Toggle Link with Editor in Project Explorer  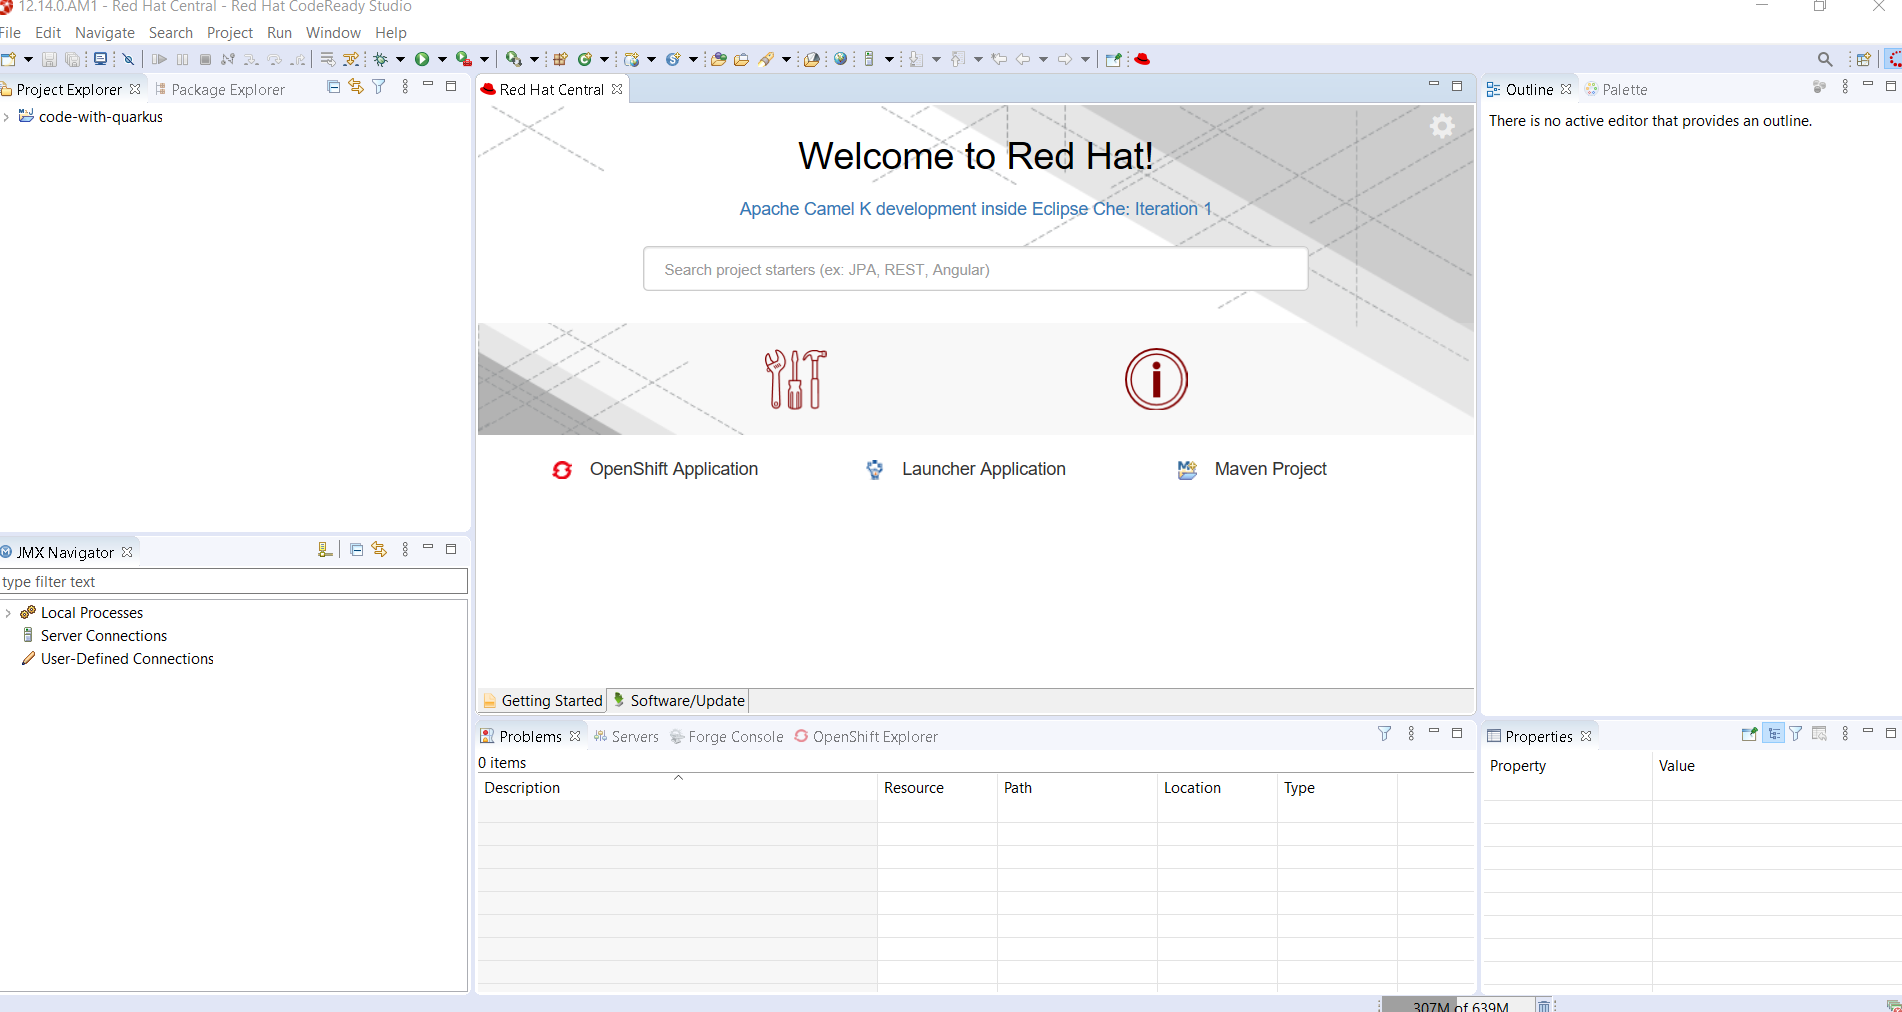356,88
